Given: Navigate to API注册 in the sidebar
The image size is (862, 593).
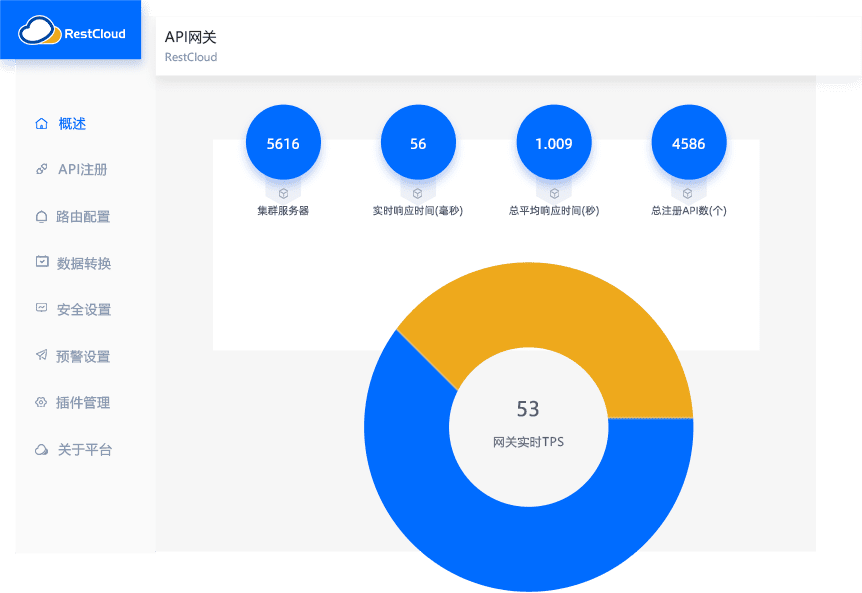Looking at the screenshot, I should point(85,169).
